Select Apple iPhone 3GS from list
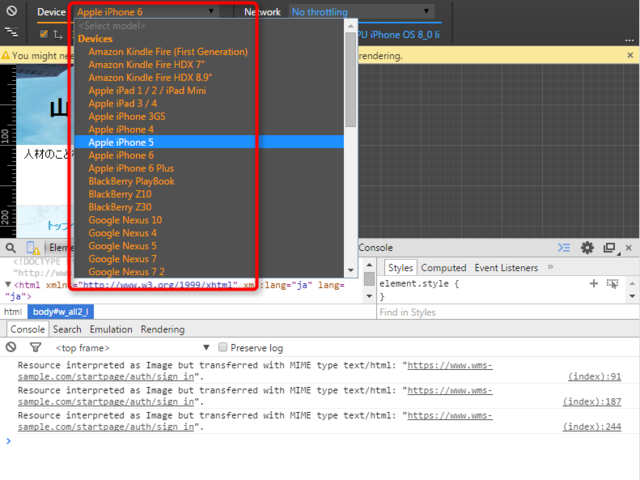 [209, 117]
